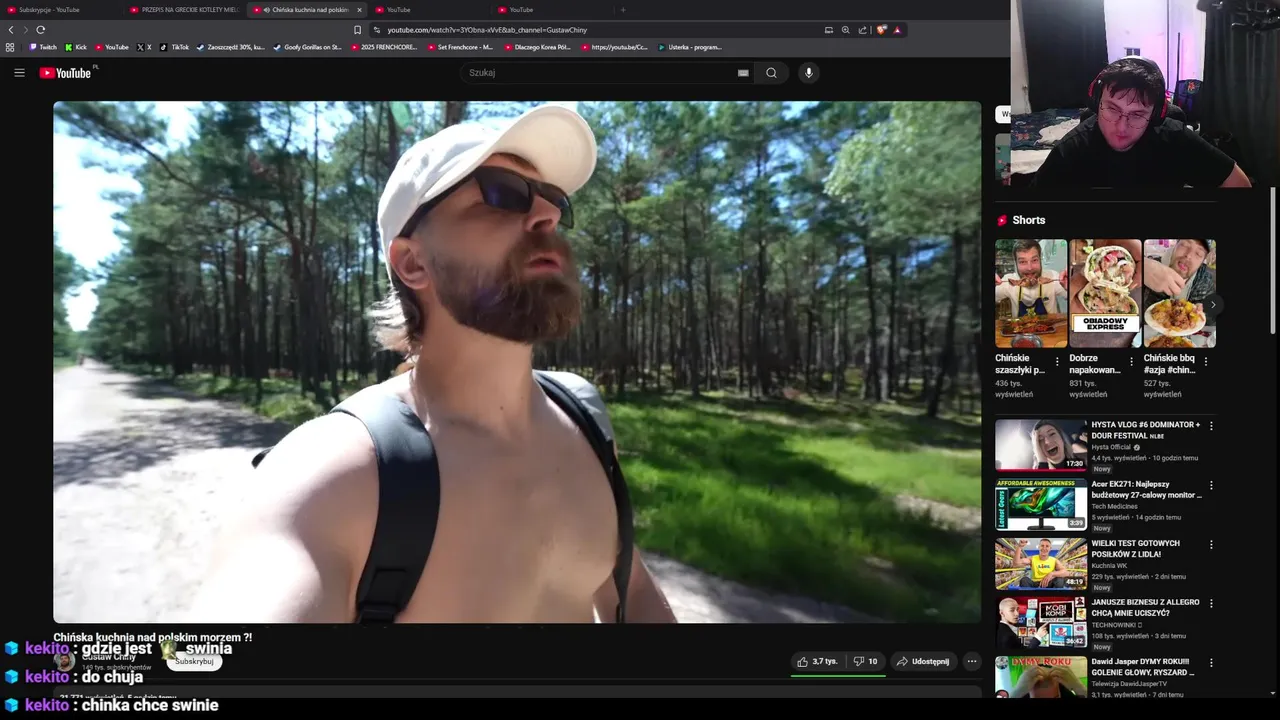Click the share page icon in address bar
The height and width of the screenshot is (720, 1280).
coord(862,30)
